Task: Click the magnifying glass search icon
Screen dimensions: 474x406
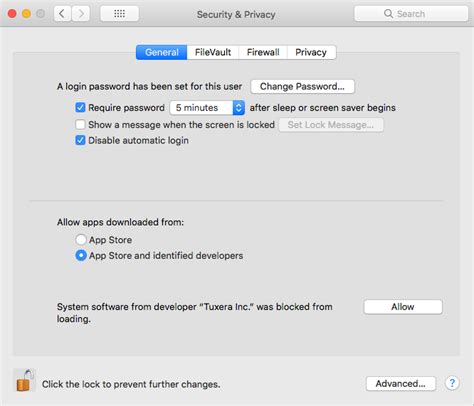Action: [388, 14]
